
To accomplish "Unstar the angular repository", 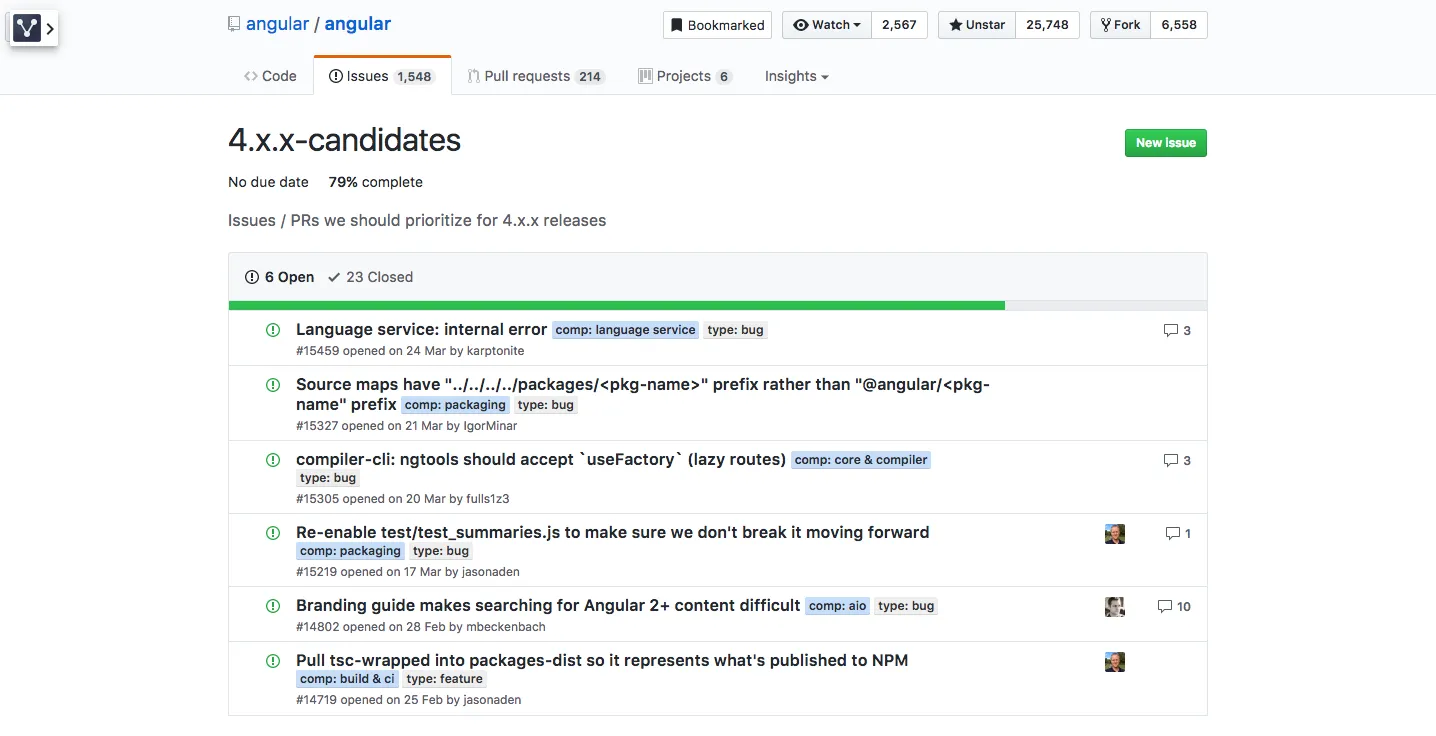I will click(x=977, y=25).
